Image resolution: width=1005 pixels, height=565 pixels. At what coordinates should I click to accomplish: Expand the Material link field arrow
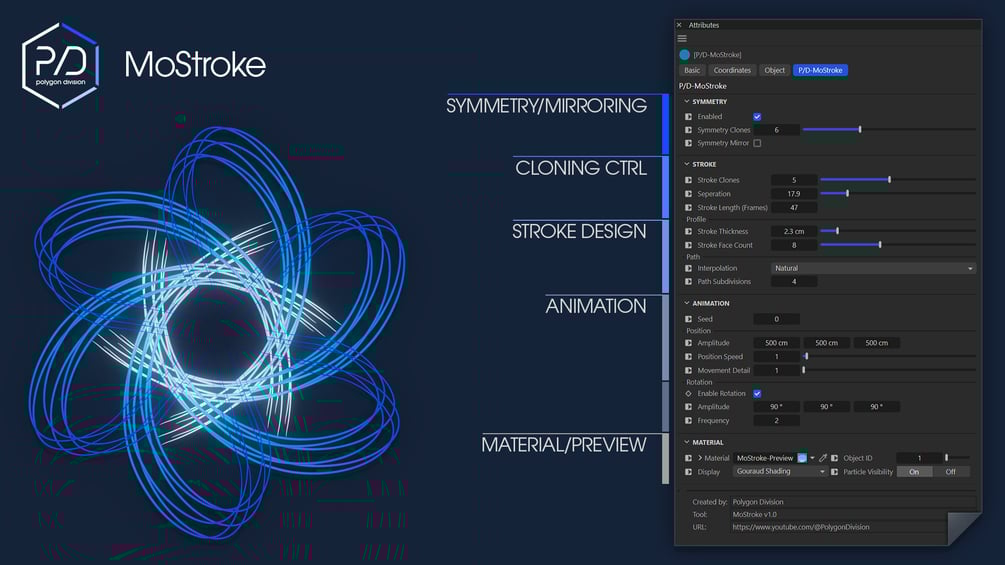(700, 458)
